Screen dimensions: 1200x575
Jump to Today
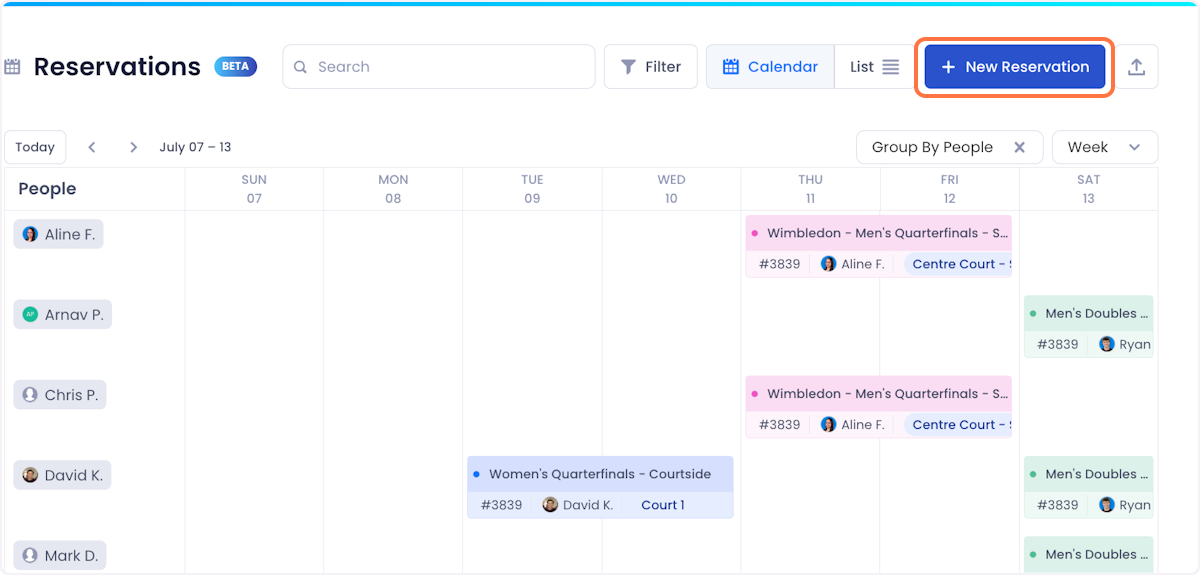pos(35,147)
